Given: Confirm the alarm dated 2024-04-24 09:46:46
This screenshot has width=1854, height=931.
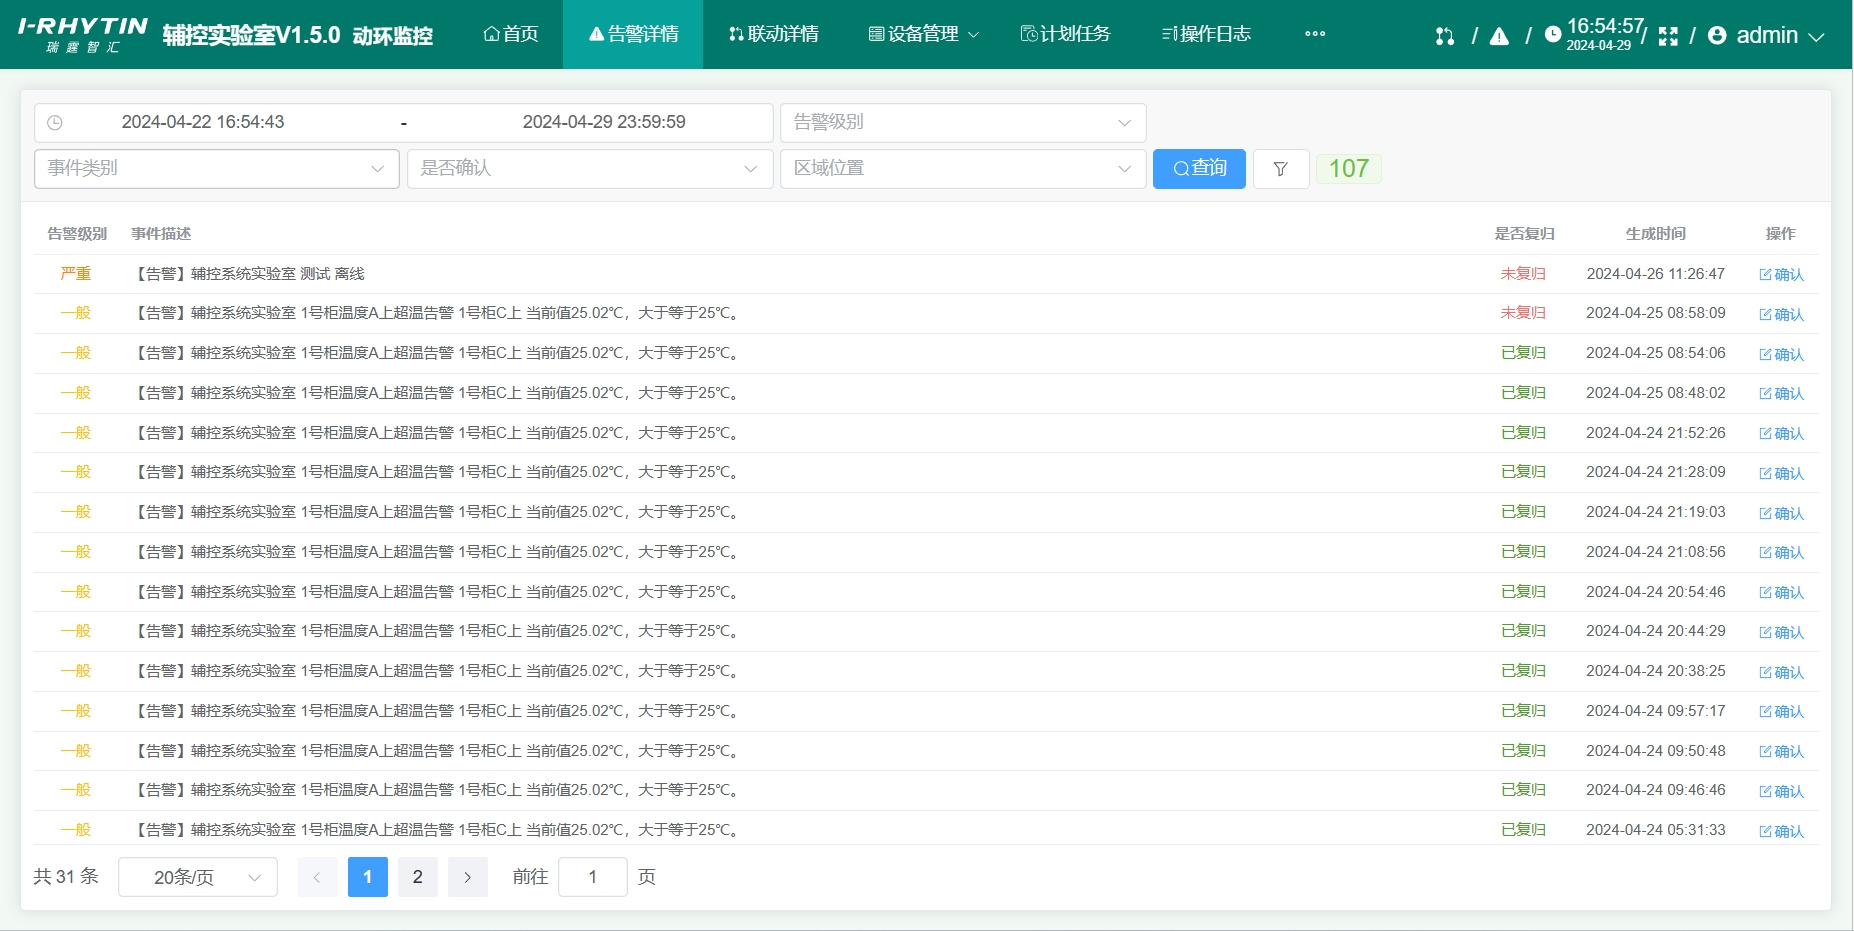Looking at the screenshot, I should click(1781, 792).
